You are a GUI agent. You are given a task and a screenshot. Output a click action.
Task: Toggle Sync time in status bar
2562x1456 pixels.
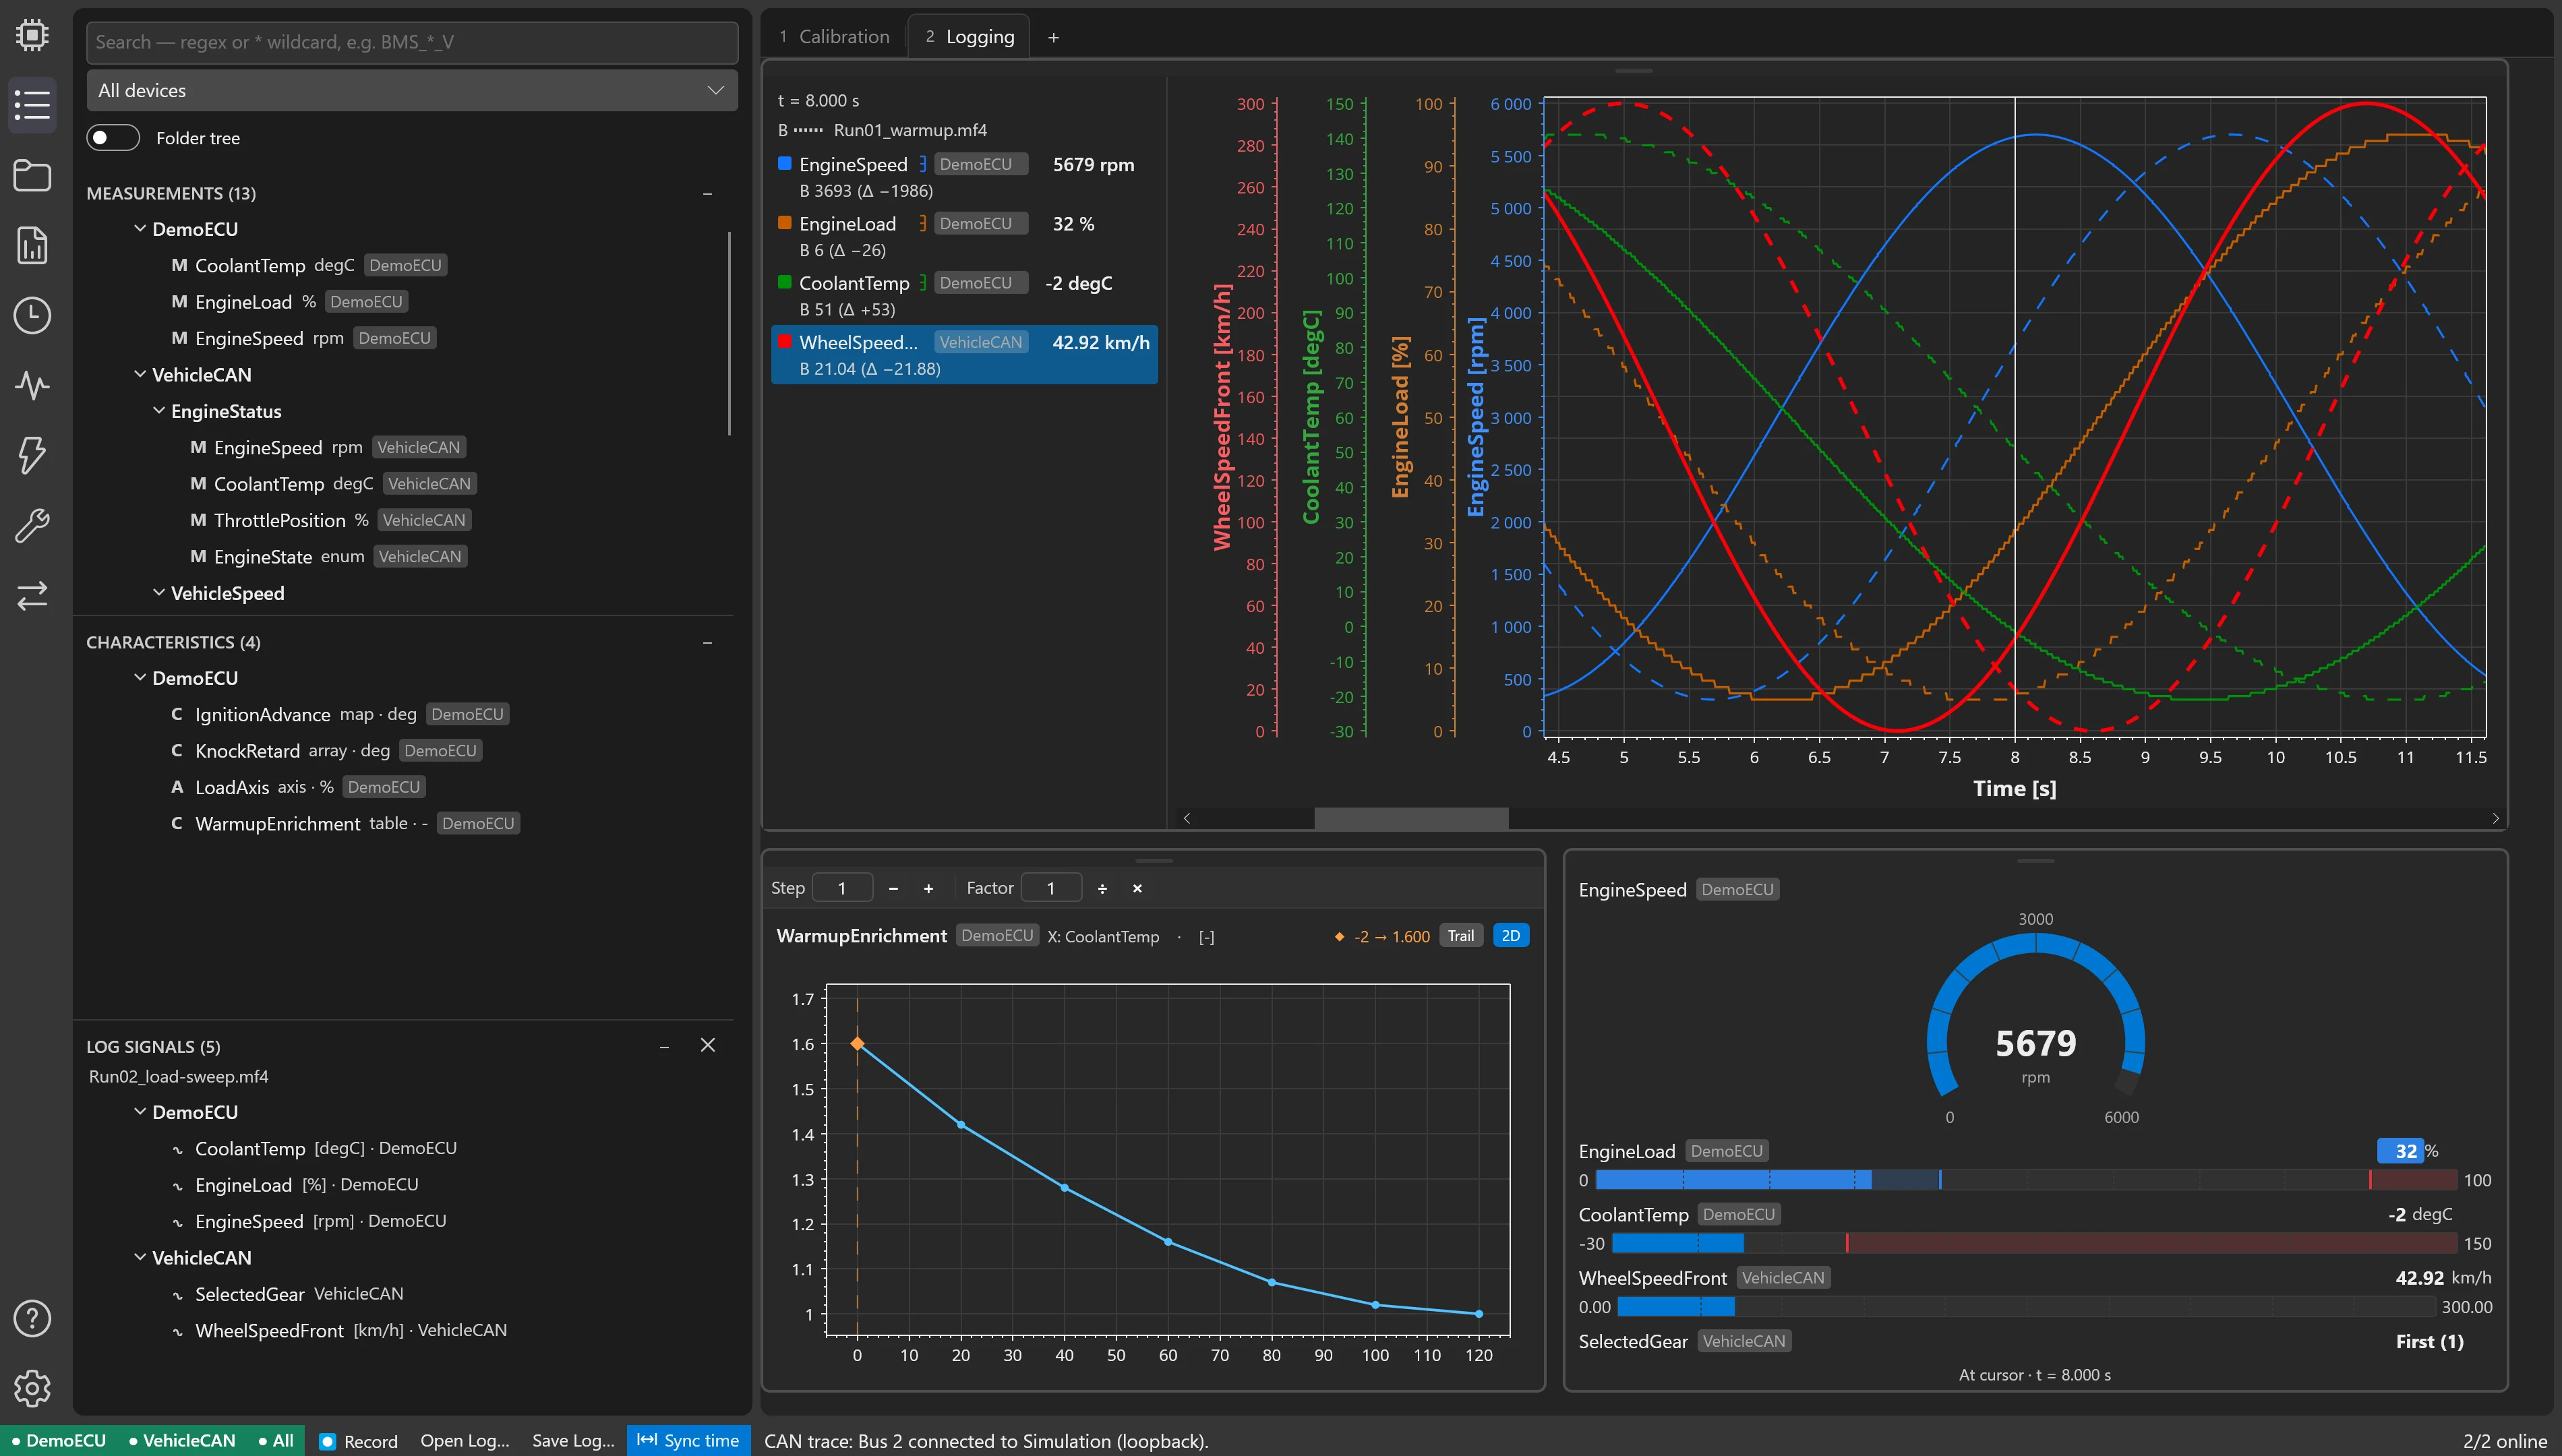click(x=688, y=1440)
